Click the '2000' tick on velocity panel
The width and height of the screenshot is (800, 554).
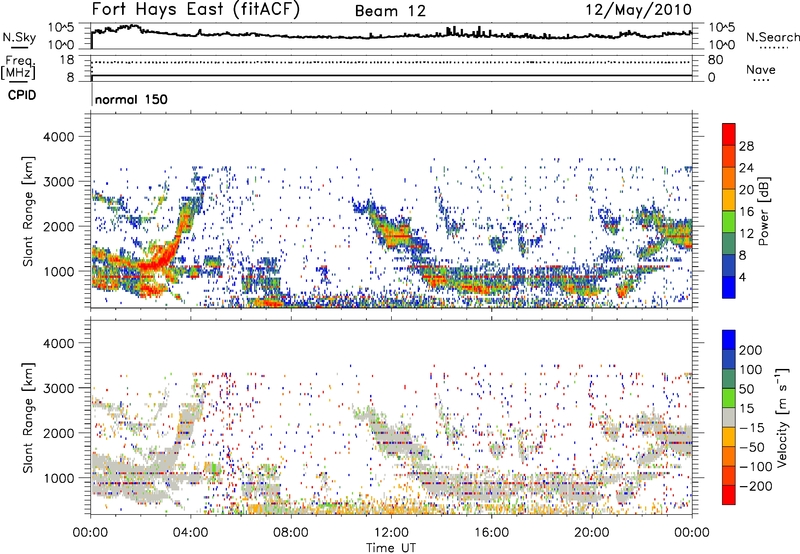click(59, 433)
